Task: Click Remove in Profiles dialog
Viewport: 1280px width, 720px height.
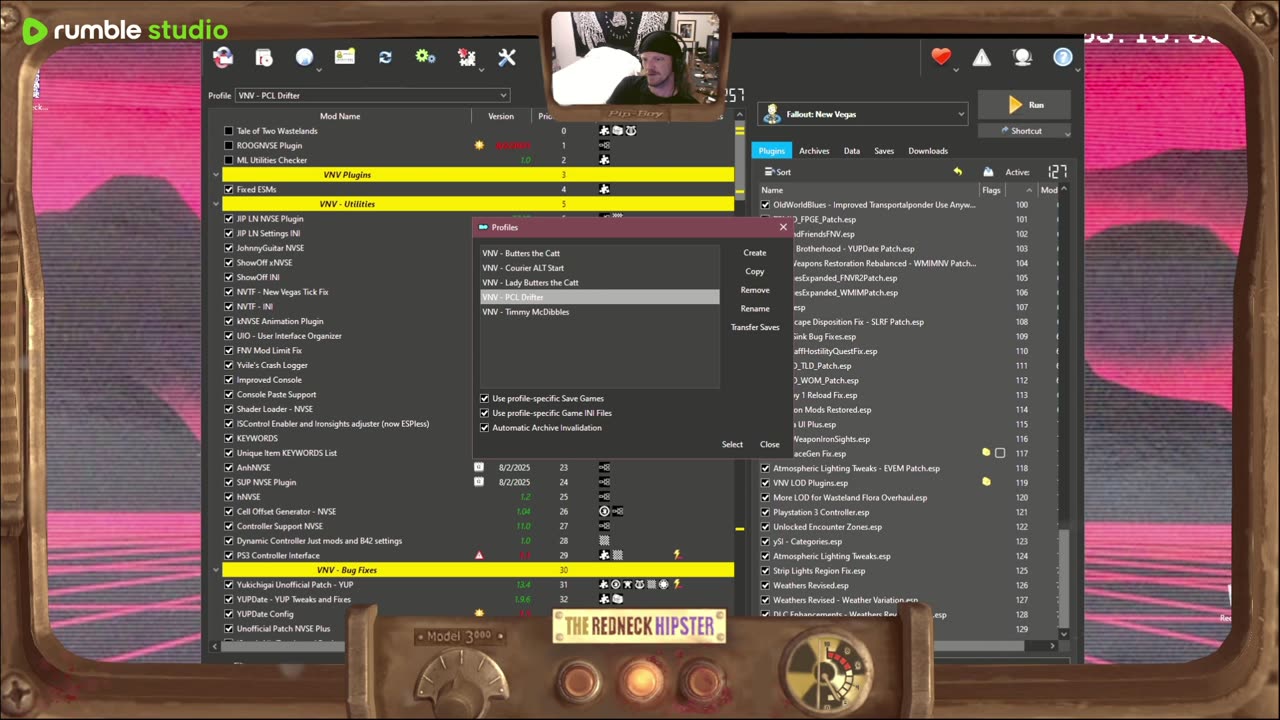Action: tap(755, 290)
